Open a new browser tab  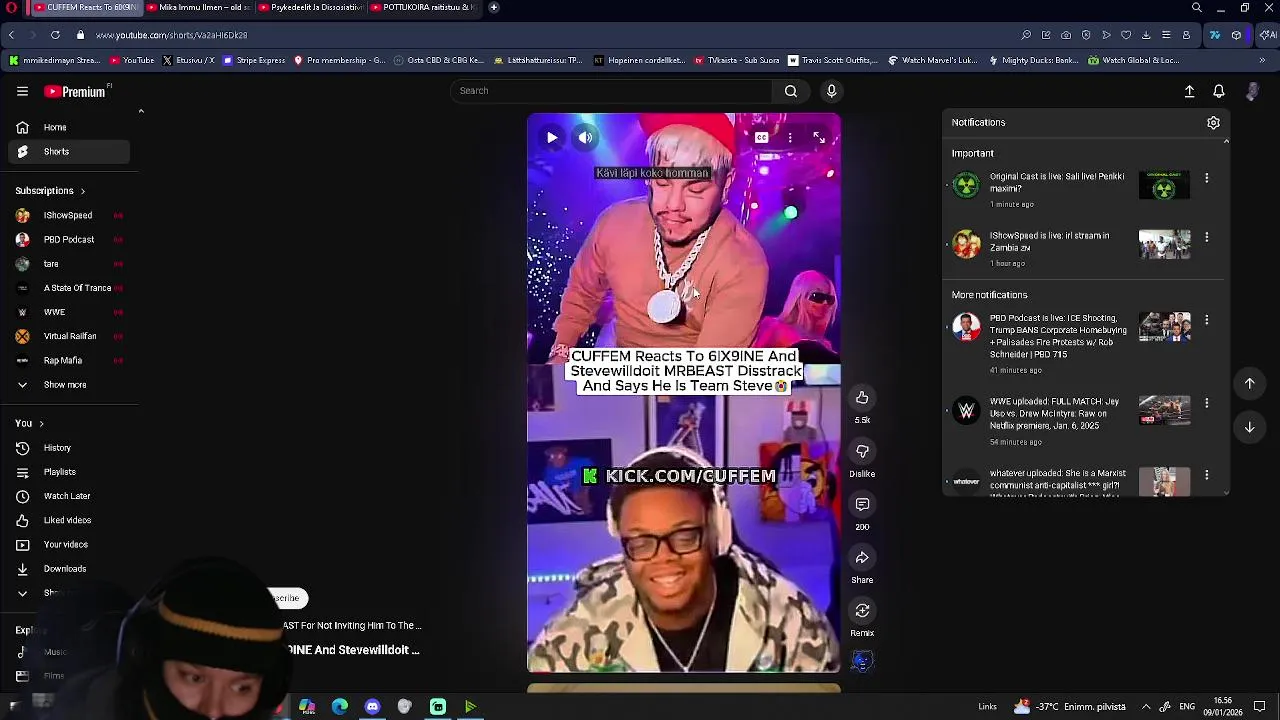click(x=494, y=7)
